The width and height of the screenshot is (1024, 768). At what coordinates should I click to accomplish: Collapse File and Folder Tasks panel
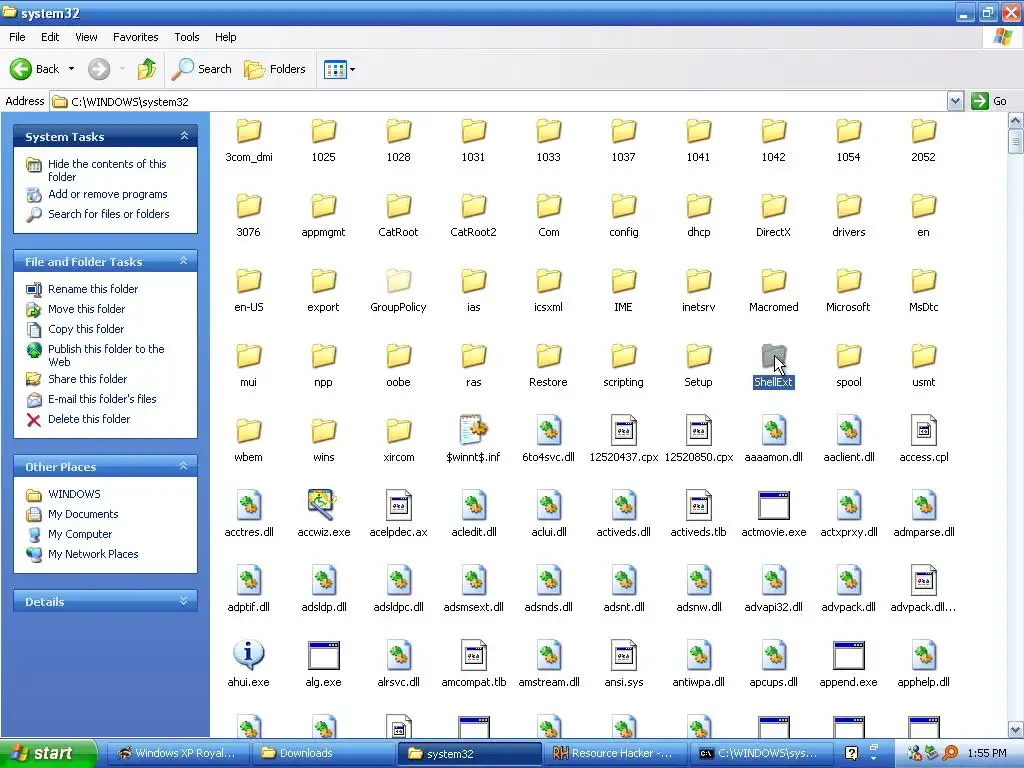tap(184, 261)
